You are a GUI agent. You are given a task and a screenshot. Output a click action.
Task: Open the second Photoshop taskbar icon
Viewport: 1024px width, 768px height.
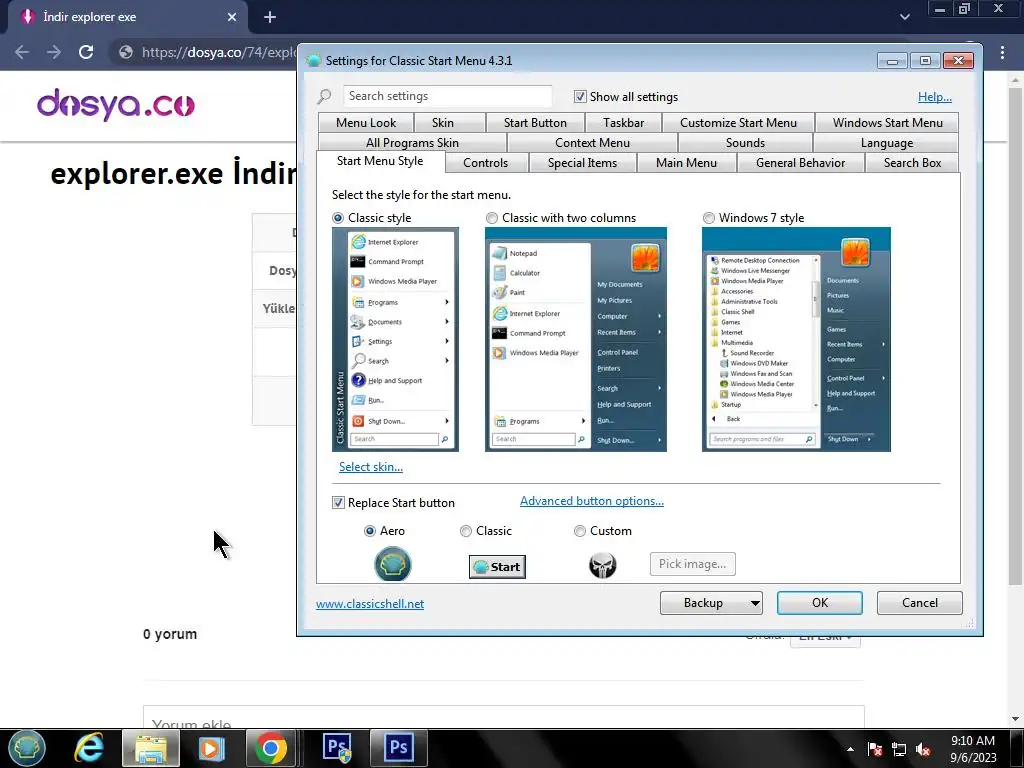(398, 748)
